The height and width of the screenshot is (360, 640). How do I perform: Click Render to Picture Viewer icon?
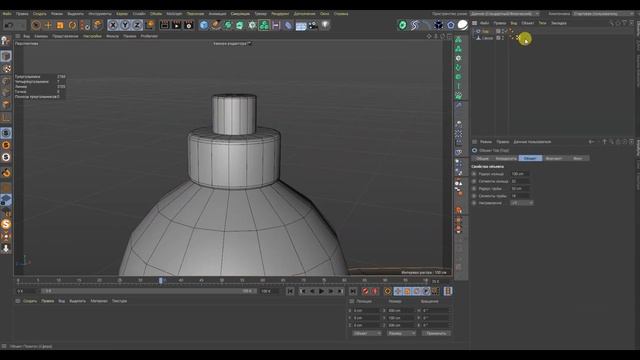[177, 25]
